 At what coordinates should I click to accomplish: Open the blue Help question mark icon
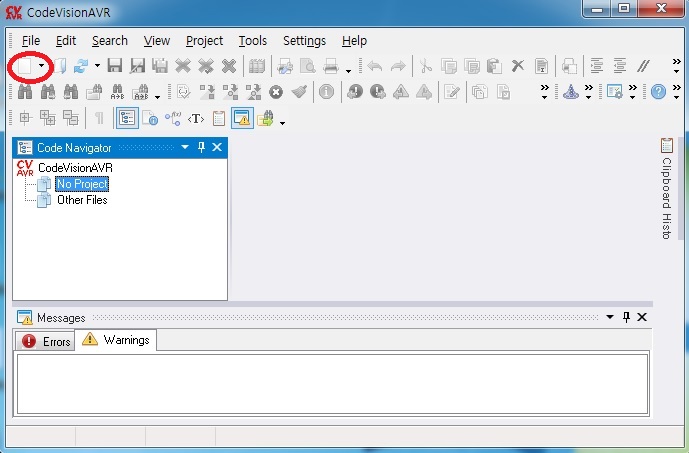point(658,92)
